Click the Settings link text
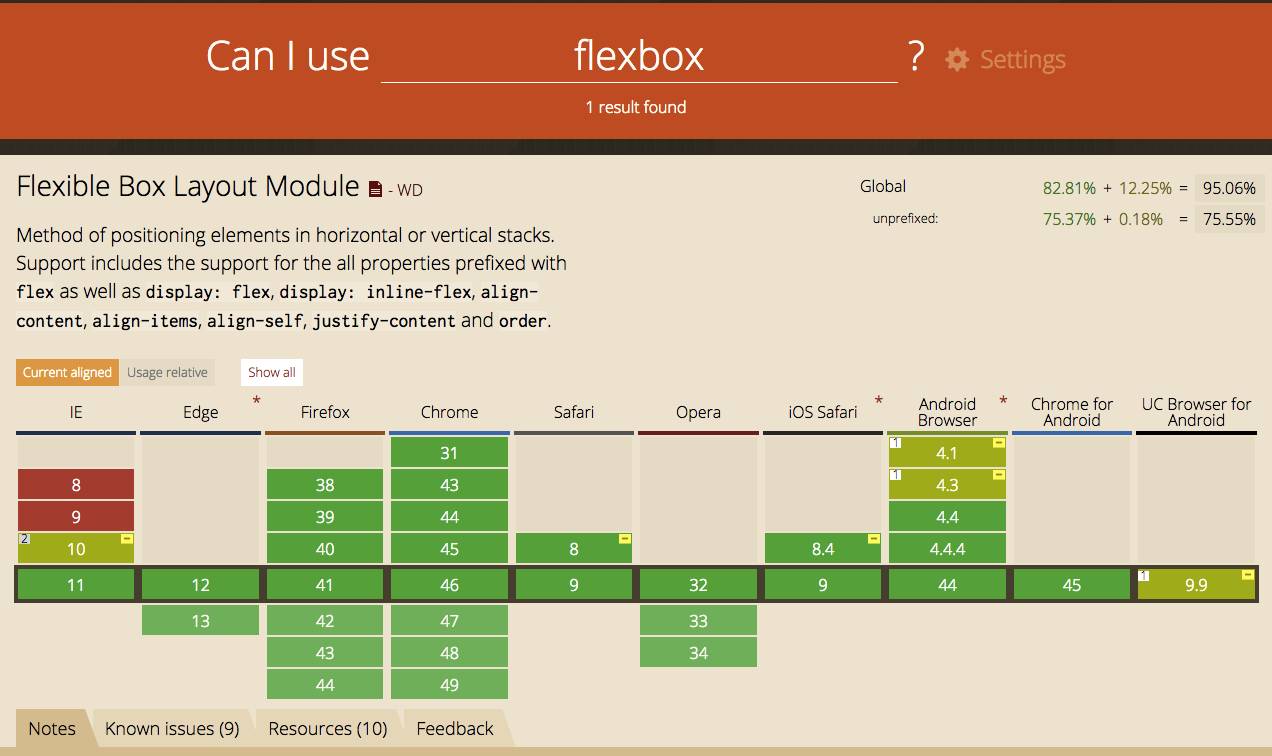Screen dimensions: 1272x756 pos(1022,60)
